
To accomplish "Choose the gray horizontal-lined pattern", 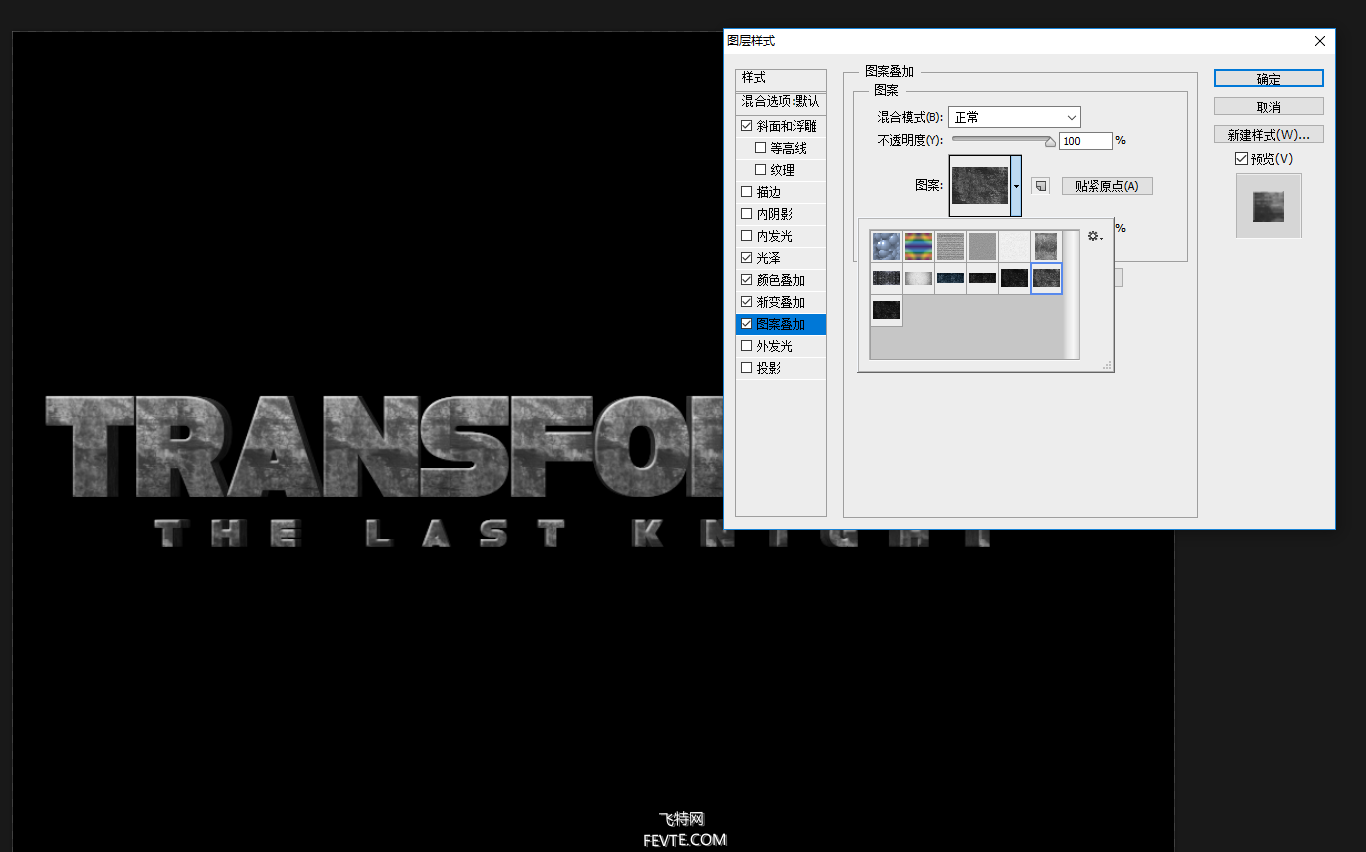I will point(950,246).
